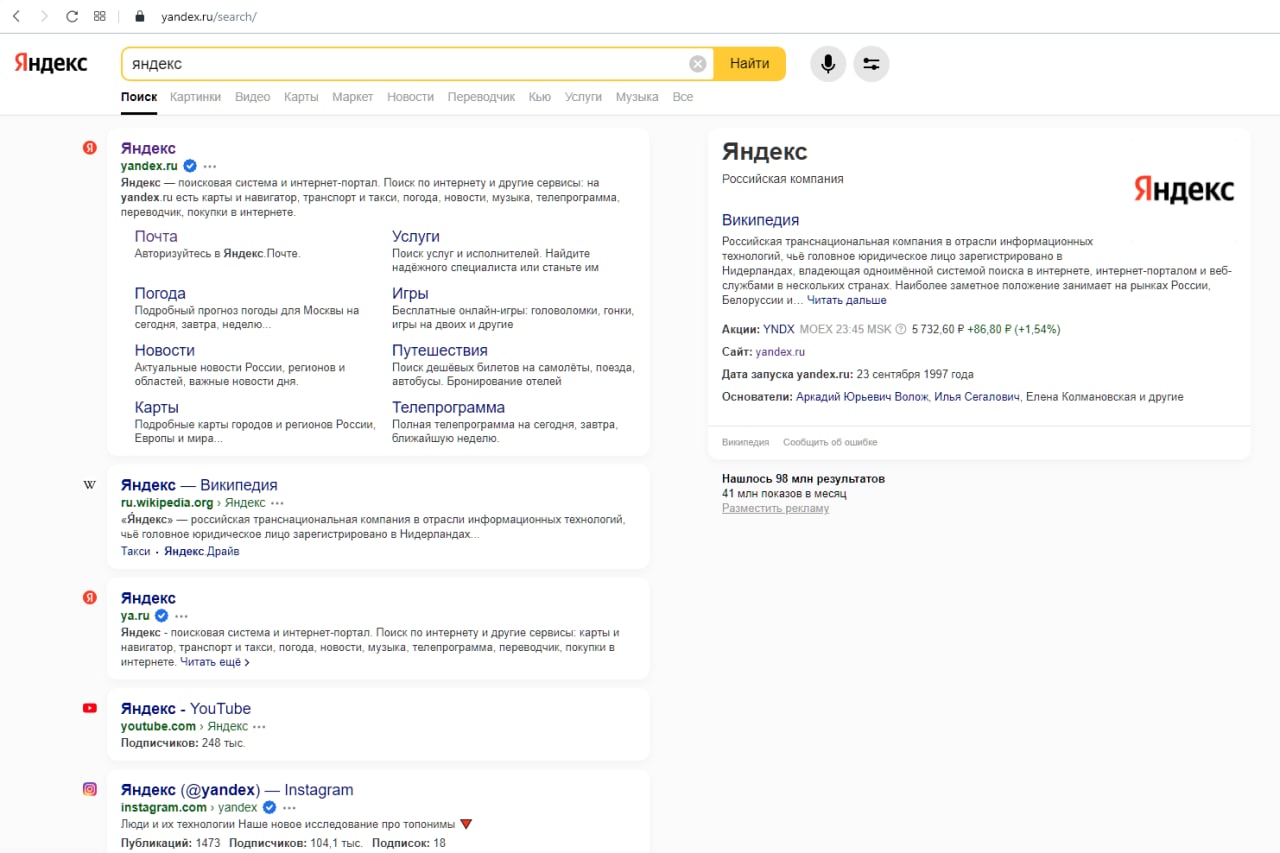Open the Игры sitelink
Screen dimensions: 1280x853
coord(410,293)
